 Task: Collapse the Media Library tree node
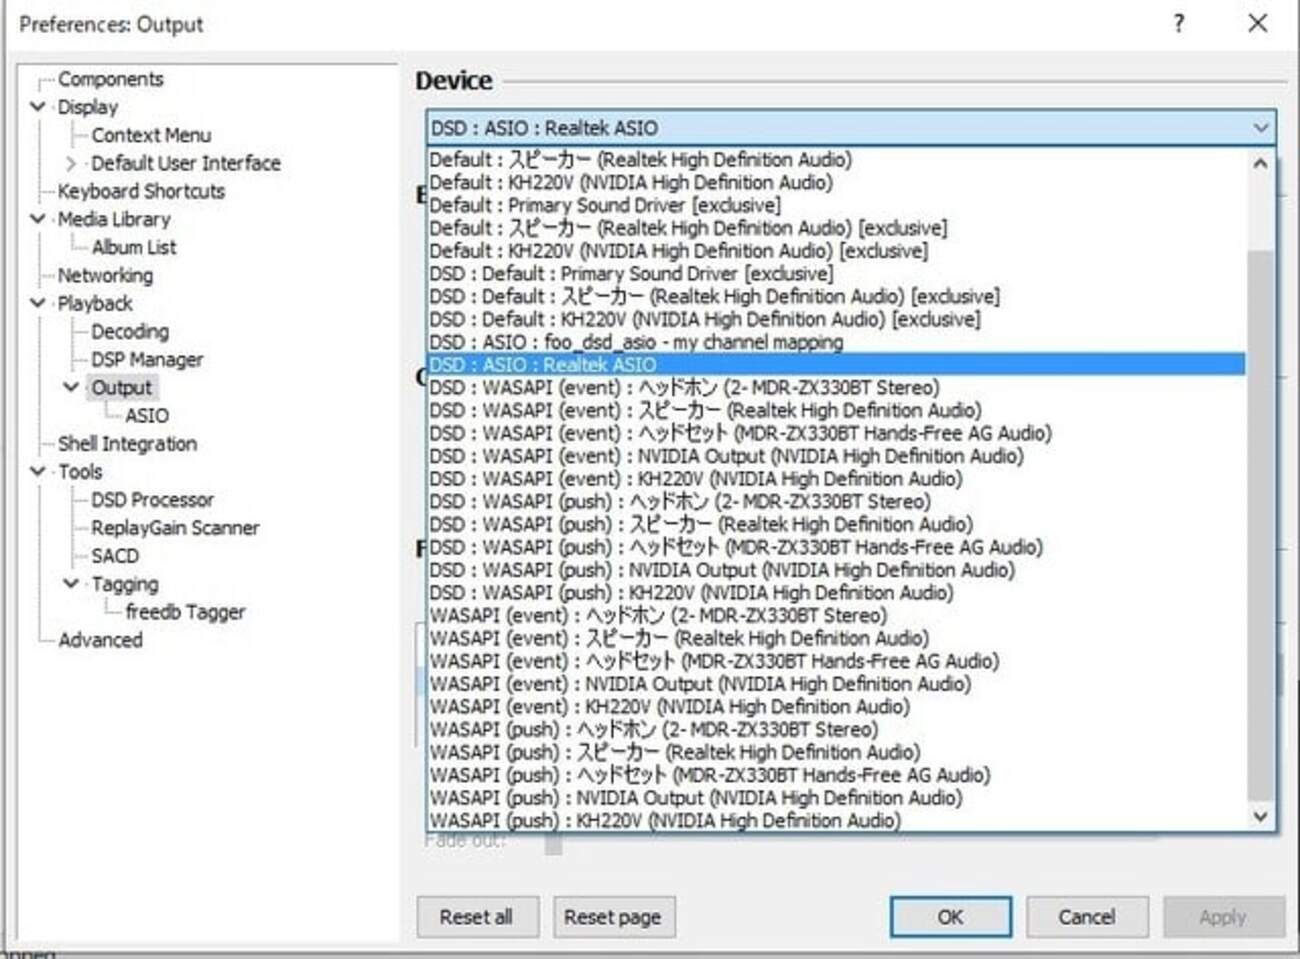38,218
